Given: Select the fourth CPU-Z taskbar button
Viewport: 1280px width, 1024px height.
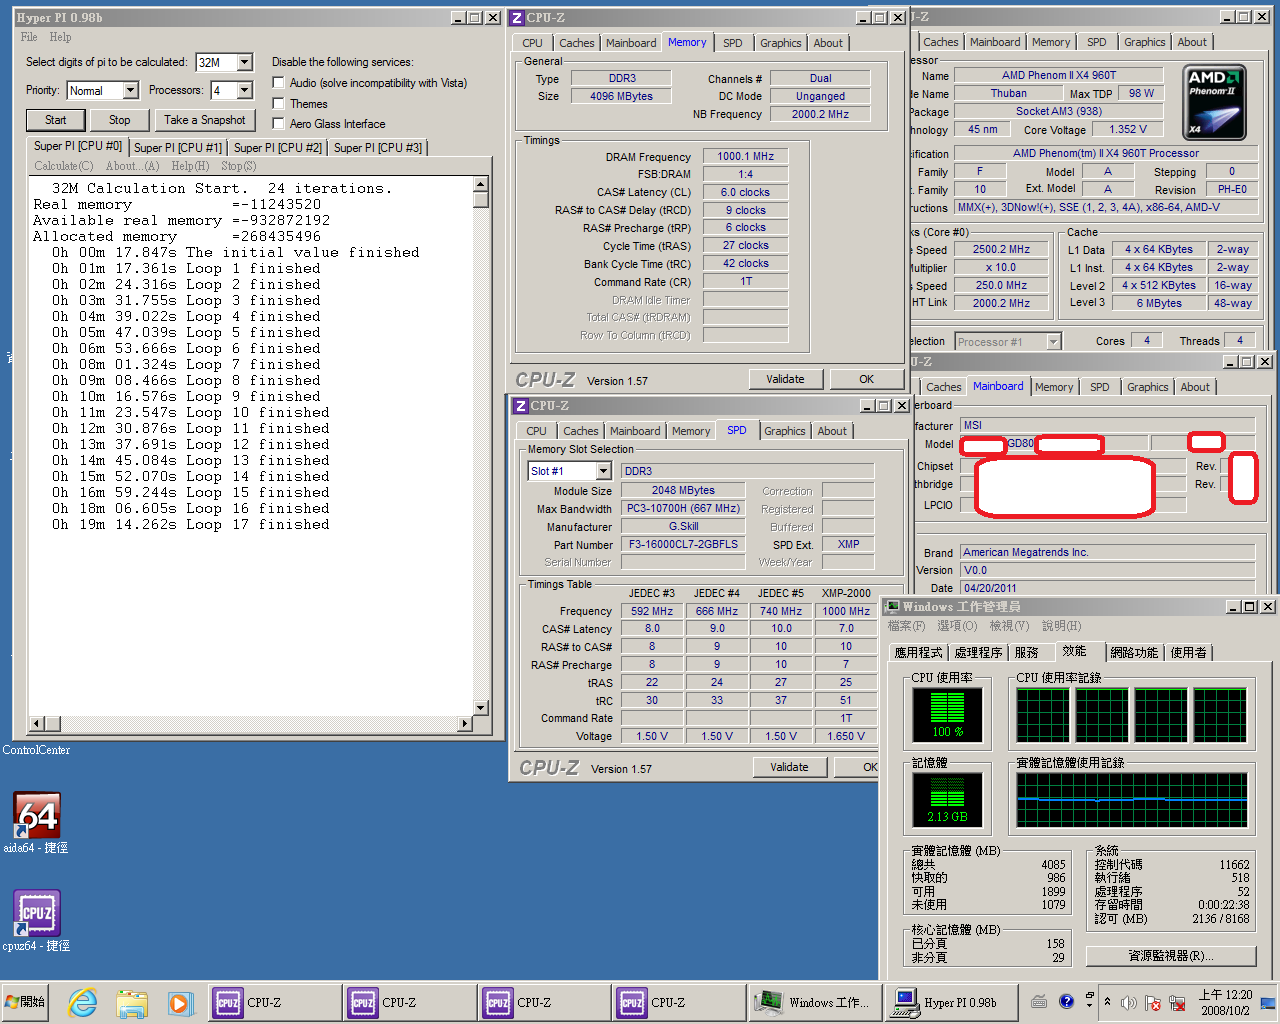Looking at the screenshot, I should click(679, 1002).
